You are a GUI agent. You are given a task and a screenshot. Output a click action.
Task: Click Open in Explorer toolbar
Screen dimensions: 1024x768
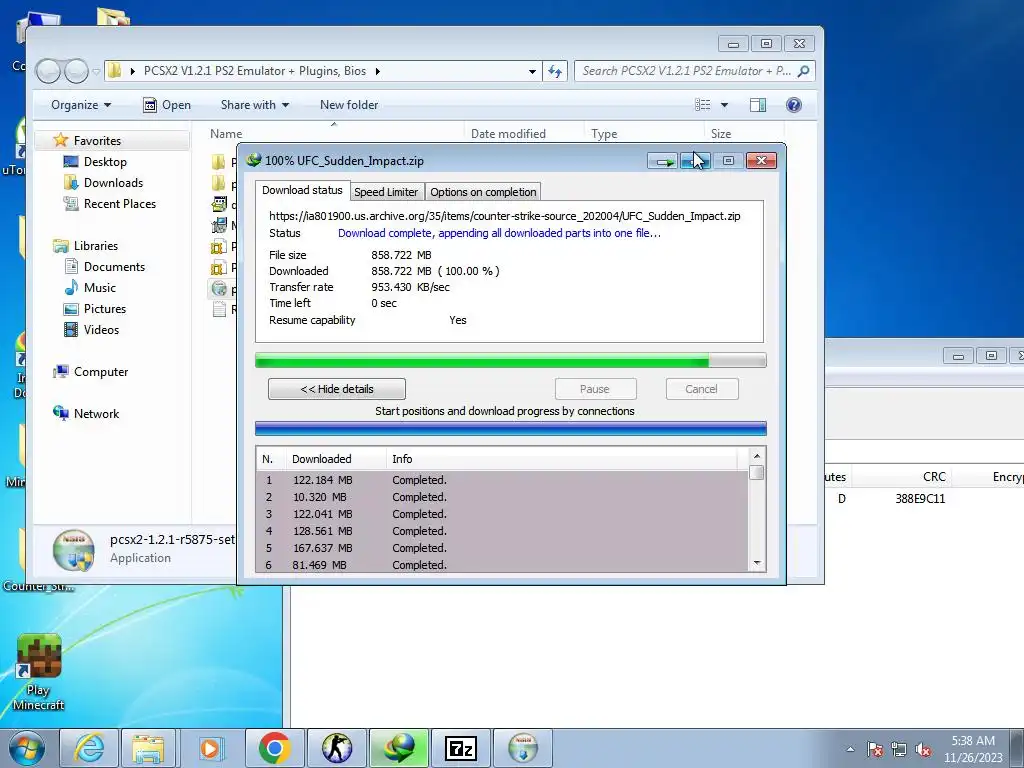click(x=167, y=105)
